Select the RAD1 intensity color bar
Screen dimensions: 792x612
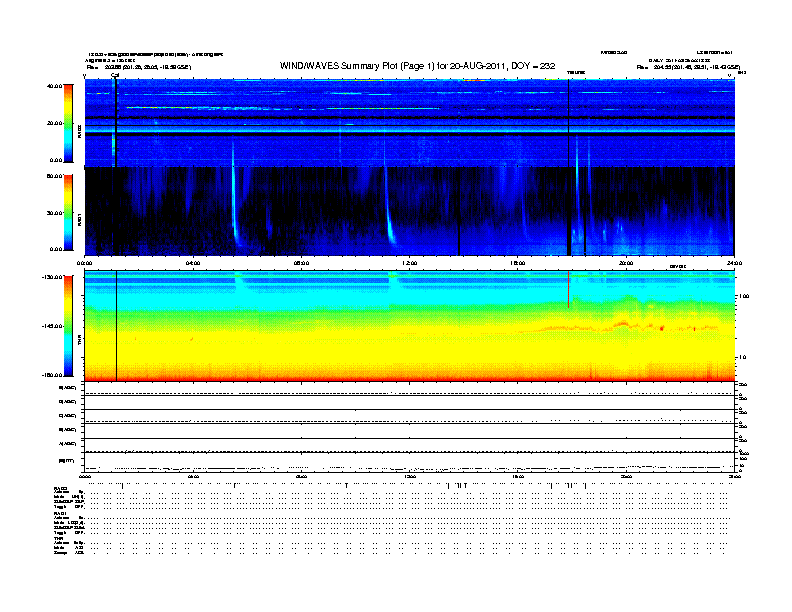68,213
